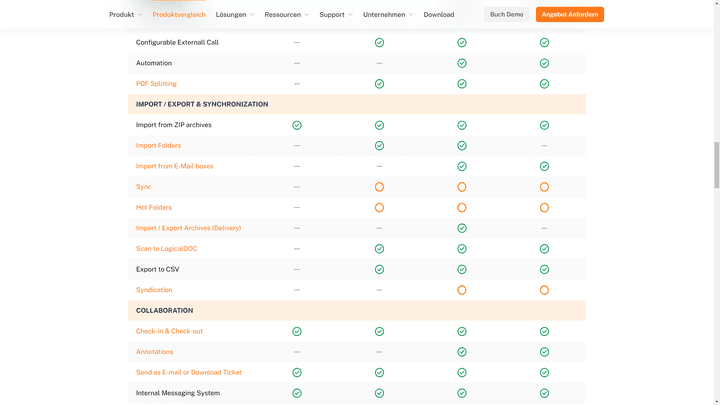
Task: Open the Import Folders link
Action: [x=158, y=146]
